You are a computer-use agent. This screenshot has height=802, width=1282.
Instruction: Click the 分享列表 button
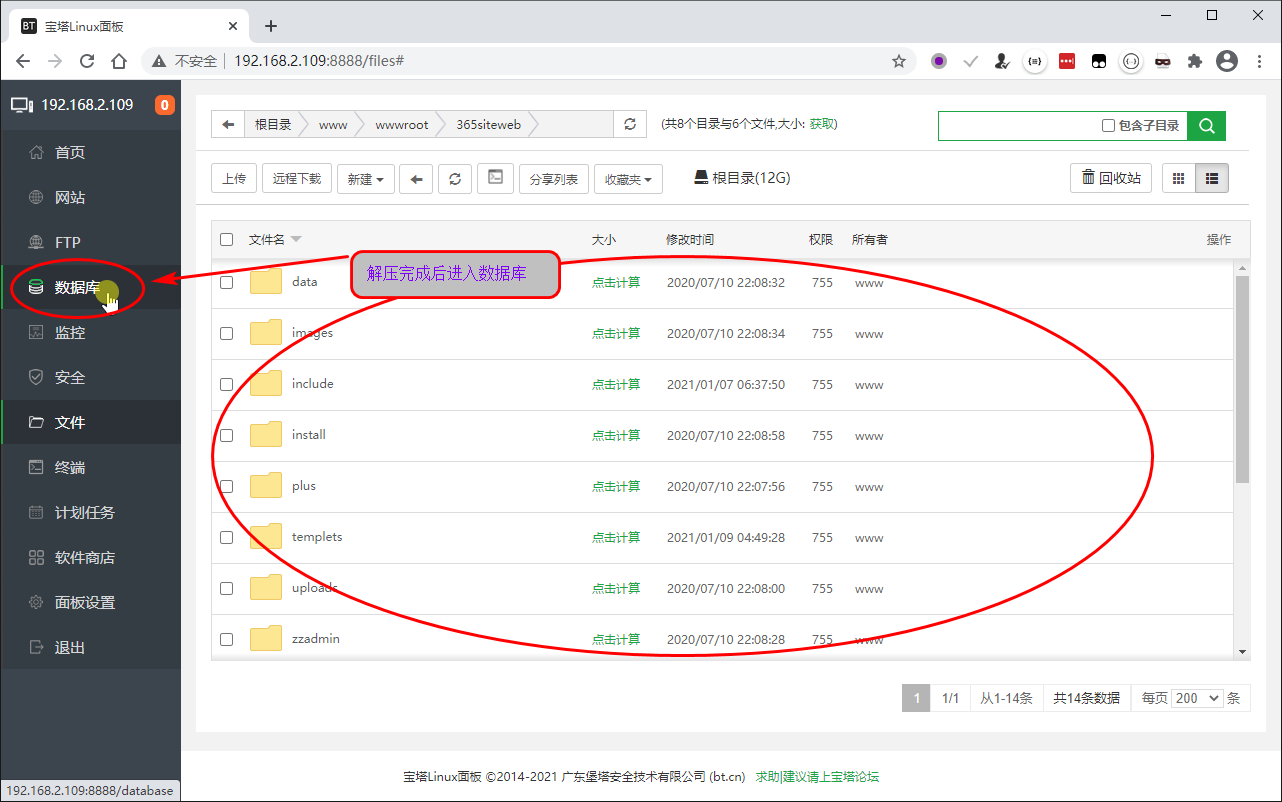554,179
